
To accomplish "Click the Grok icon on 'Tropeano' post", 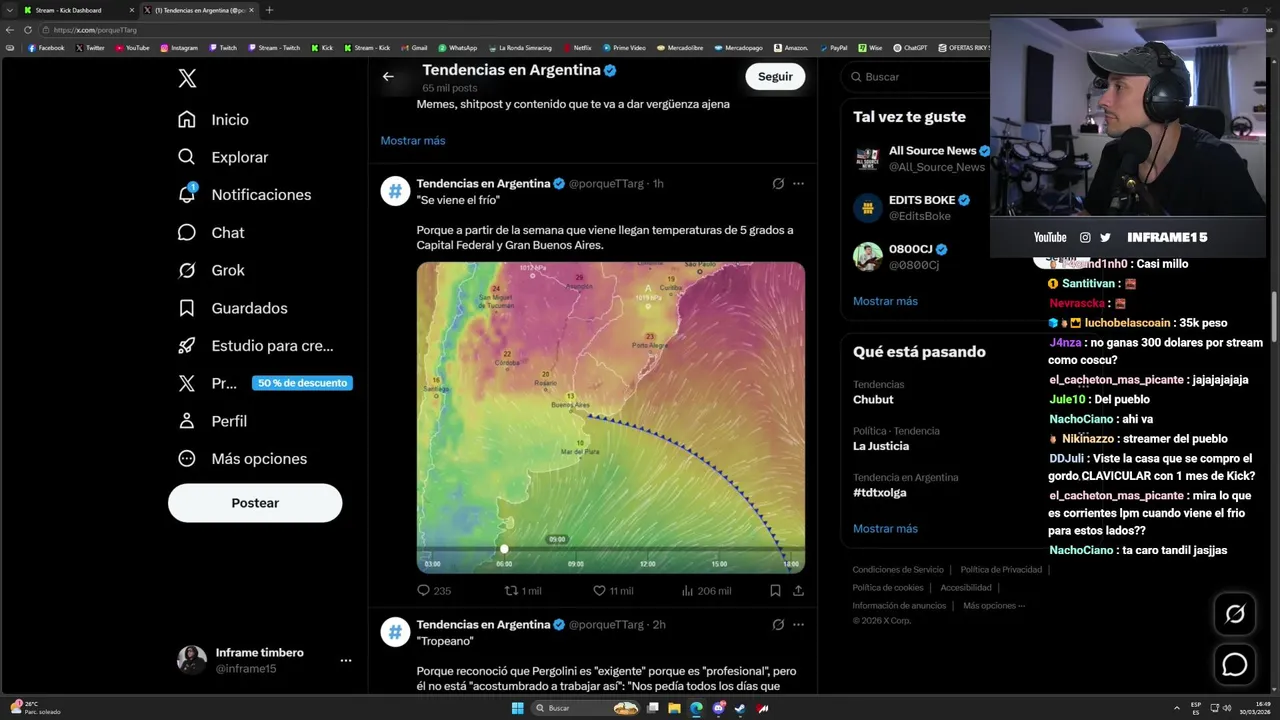I will [778, 625].
